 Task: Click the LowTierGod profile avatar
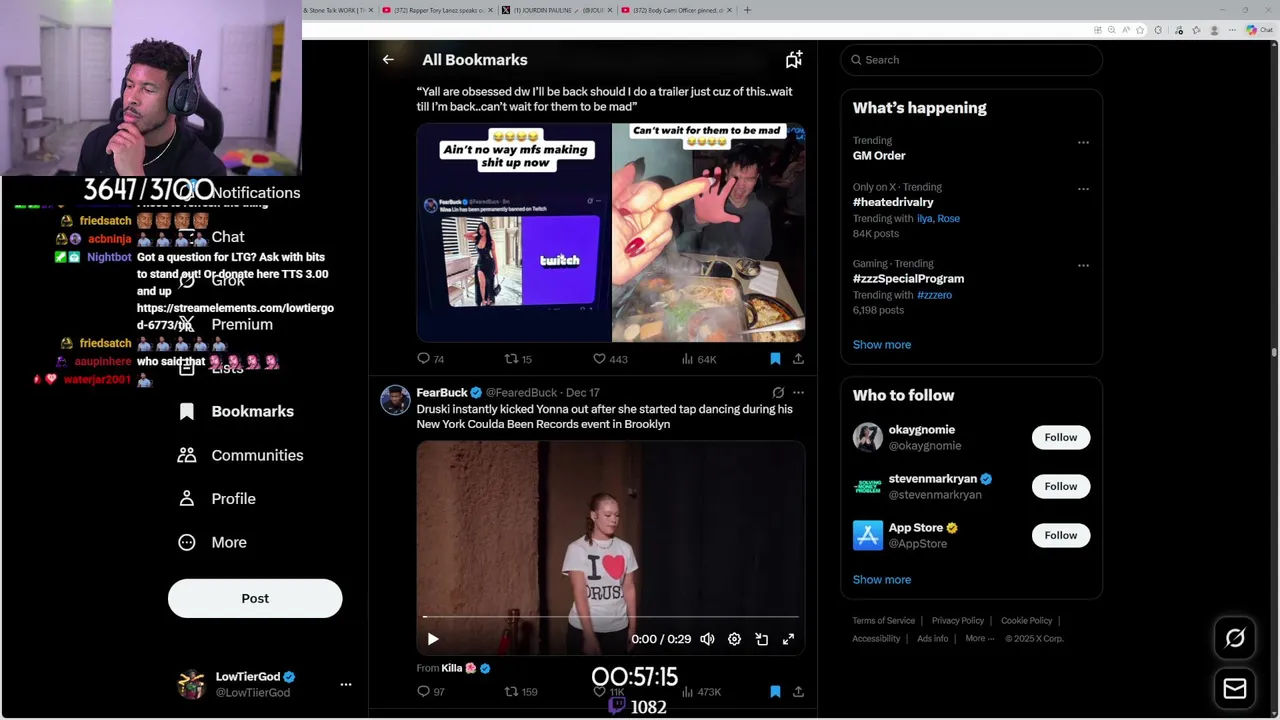coord(191,684)
